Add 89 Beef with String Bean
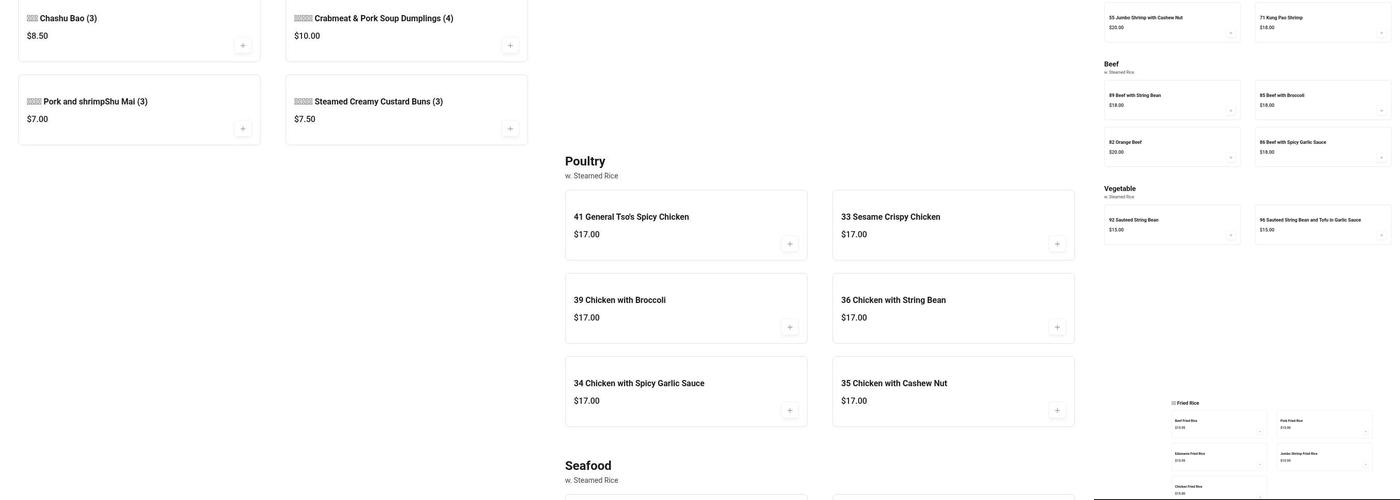 click(x=1231, y=110)
